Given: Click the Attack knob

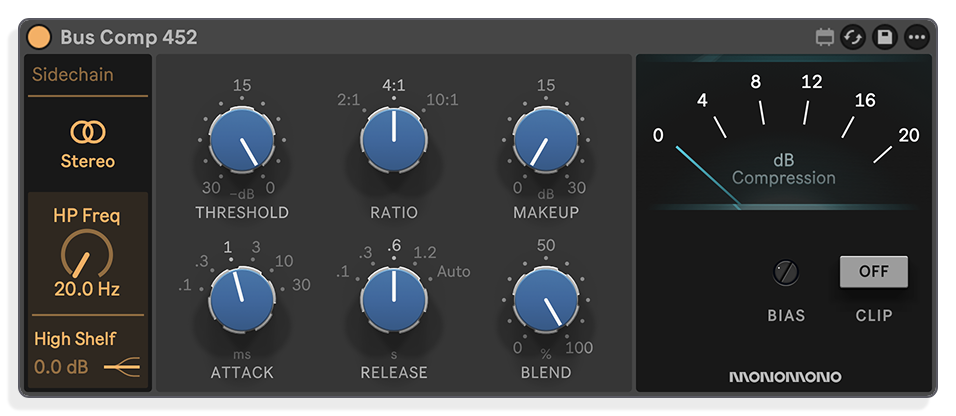Looking at the screenshot, I should tap(241, 299).
